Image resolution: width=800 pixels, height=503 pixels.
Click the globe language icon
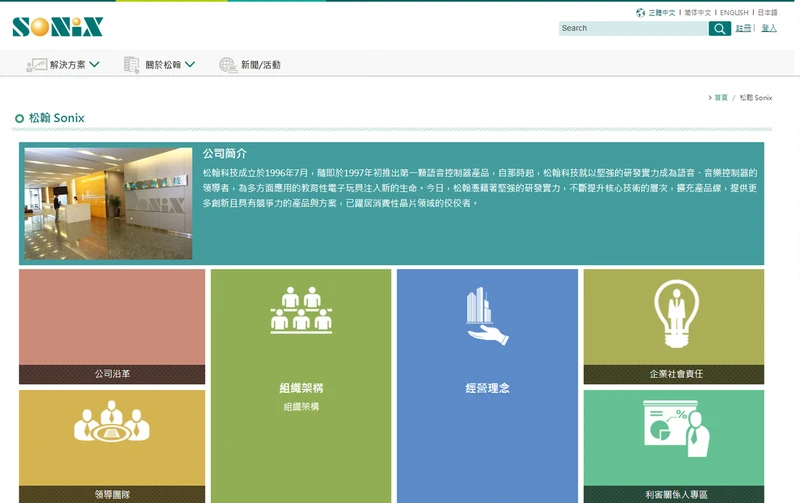tap(640, 13)
